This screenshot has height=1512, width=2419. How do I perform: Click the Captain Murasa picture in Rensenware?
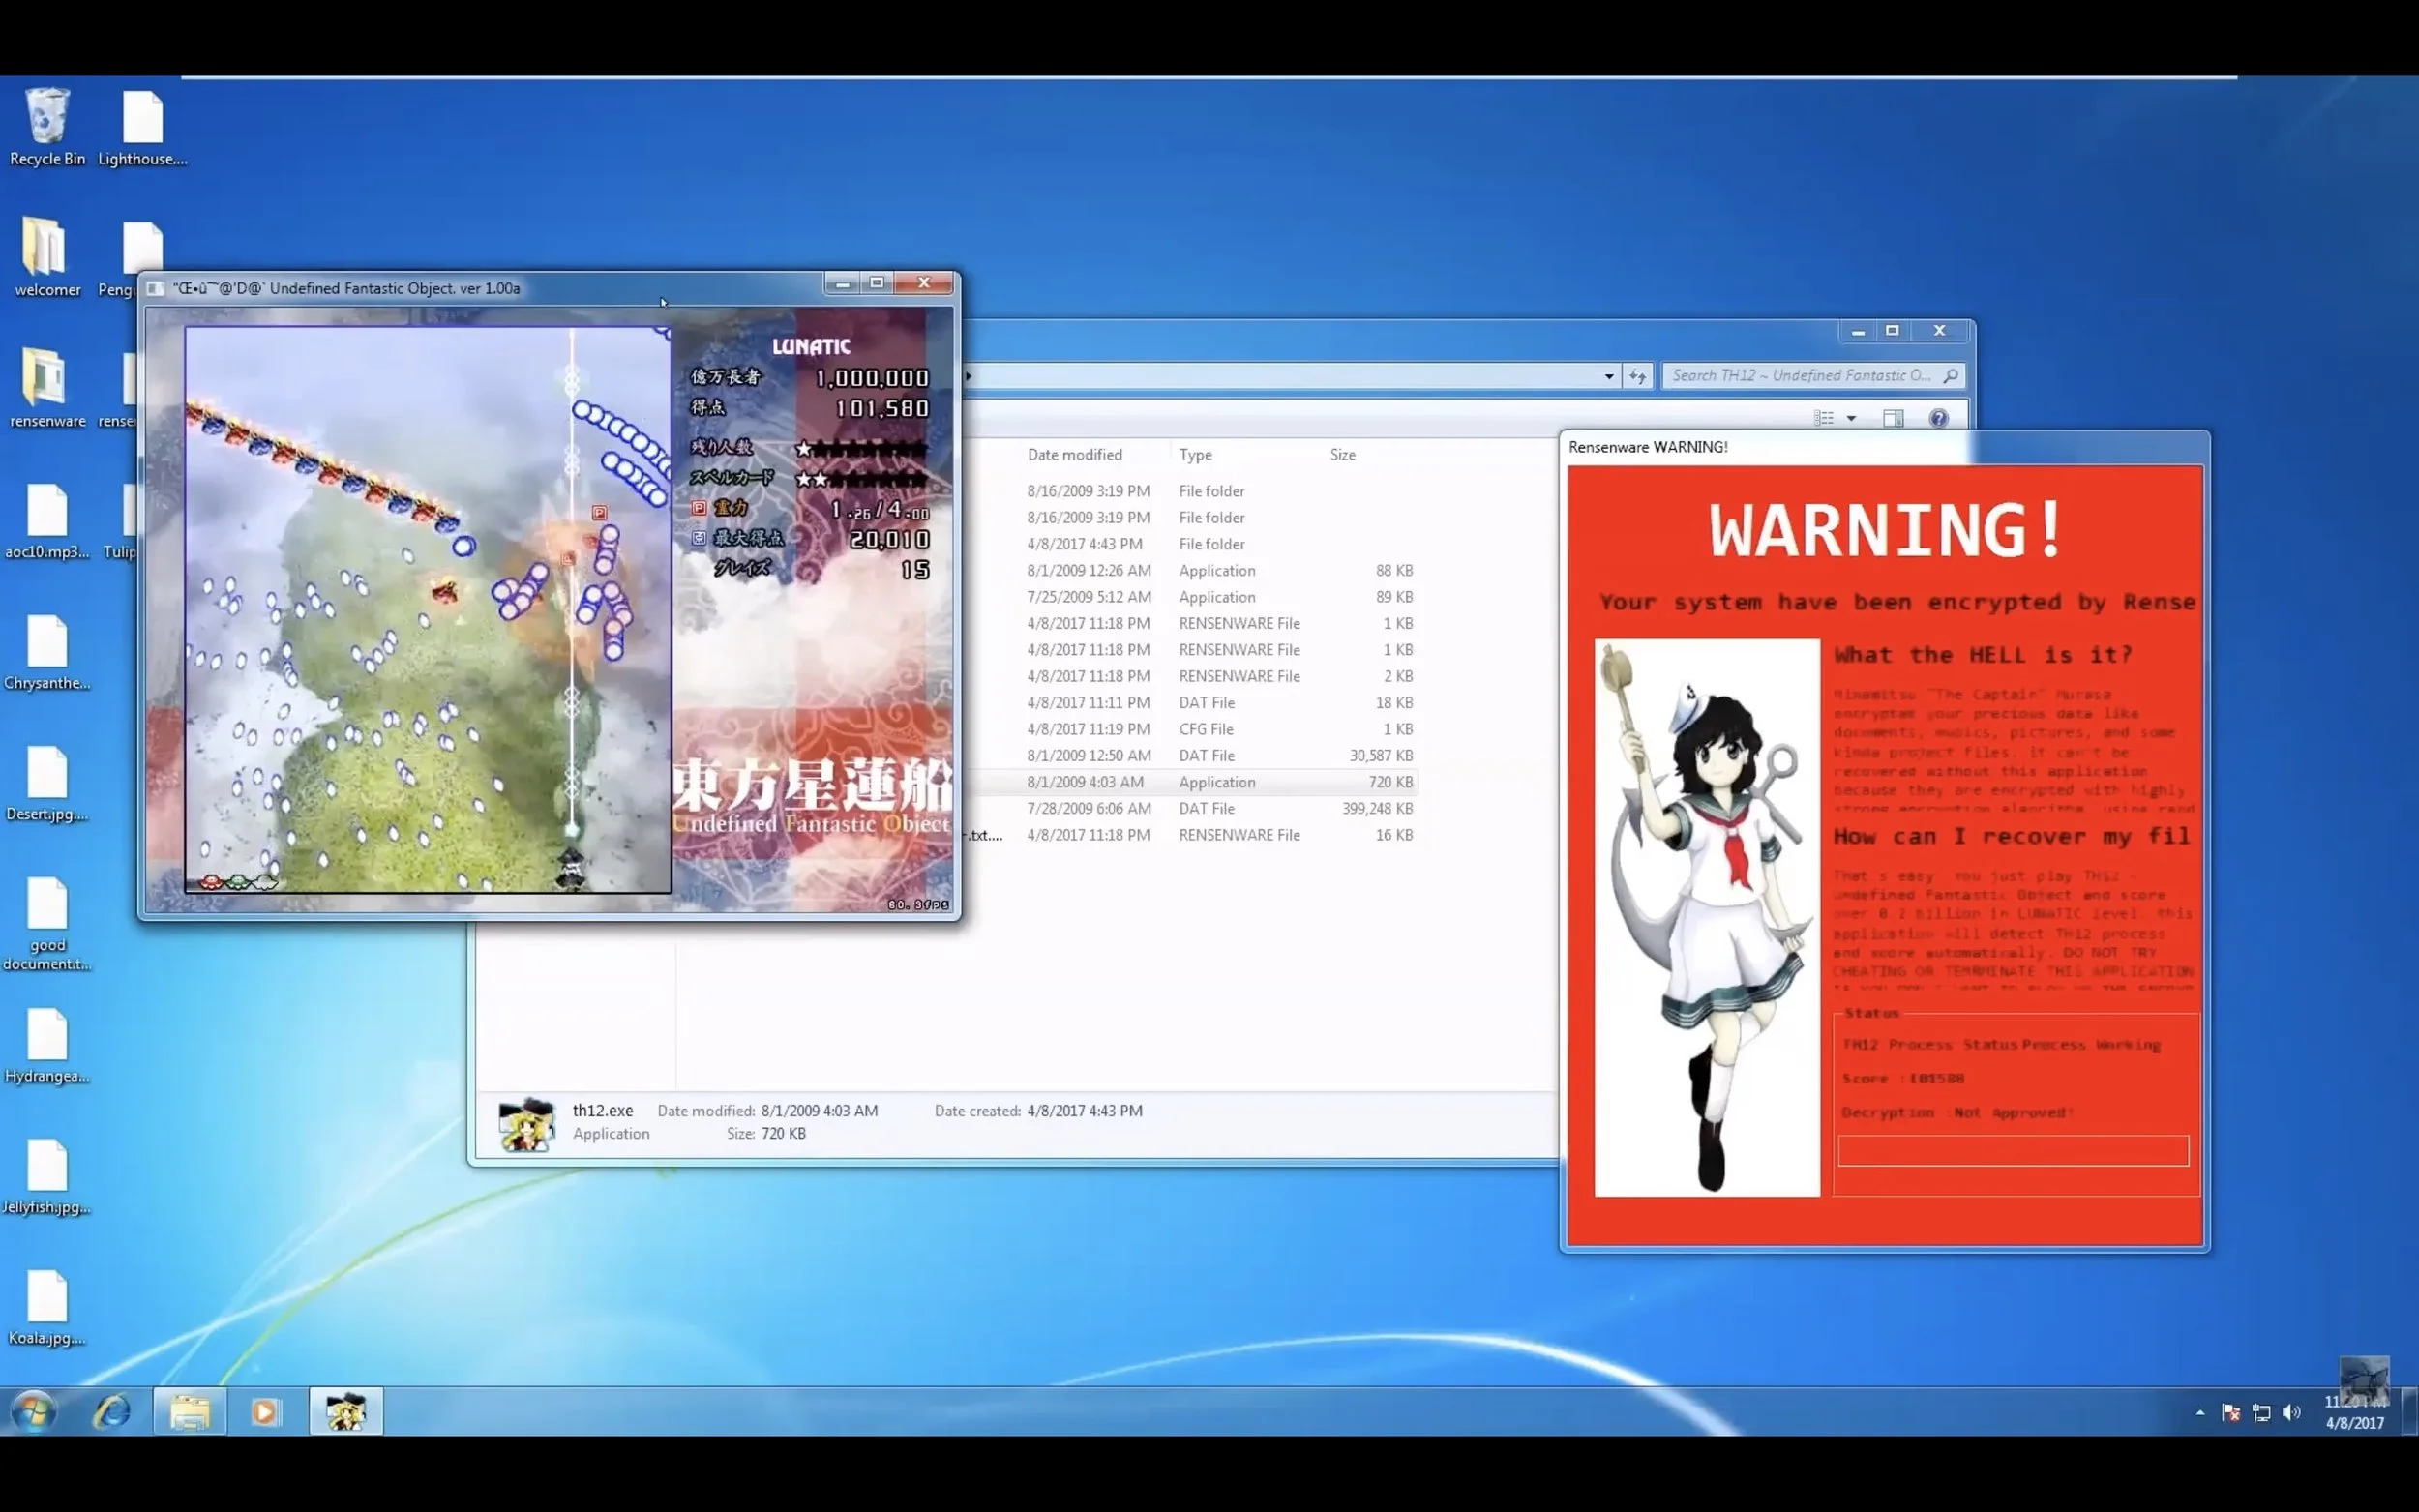[1706, 917]
